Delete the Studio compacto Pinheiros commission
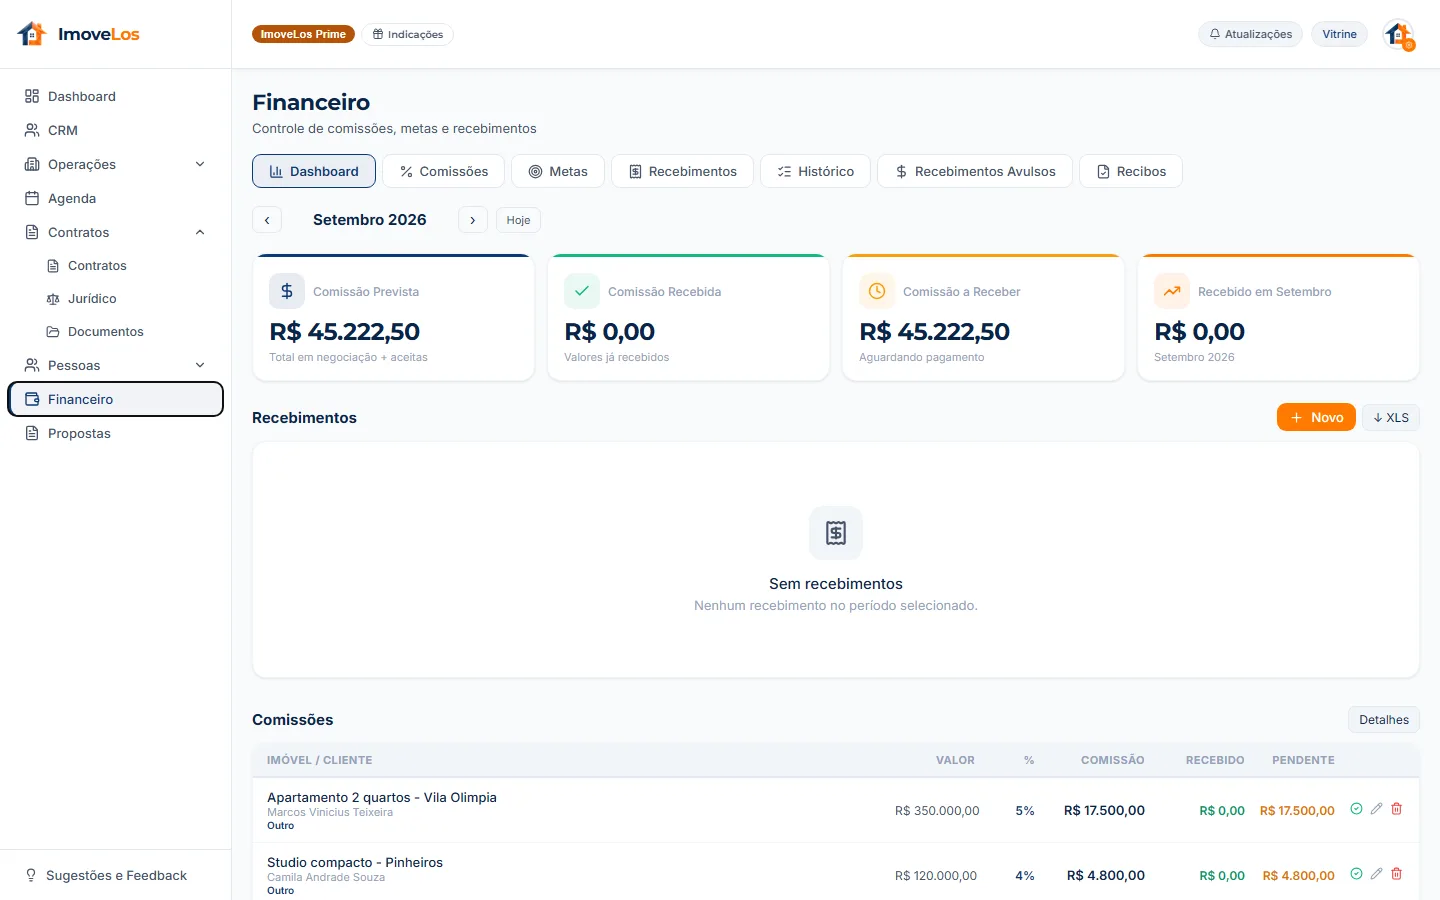Viewport: 1440px width, 900px height. point(1397,874)
